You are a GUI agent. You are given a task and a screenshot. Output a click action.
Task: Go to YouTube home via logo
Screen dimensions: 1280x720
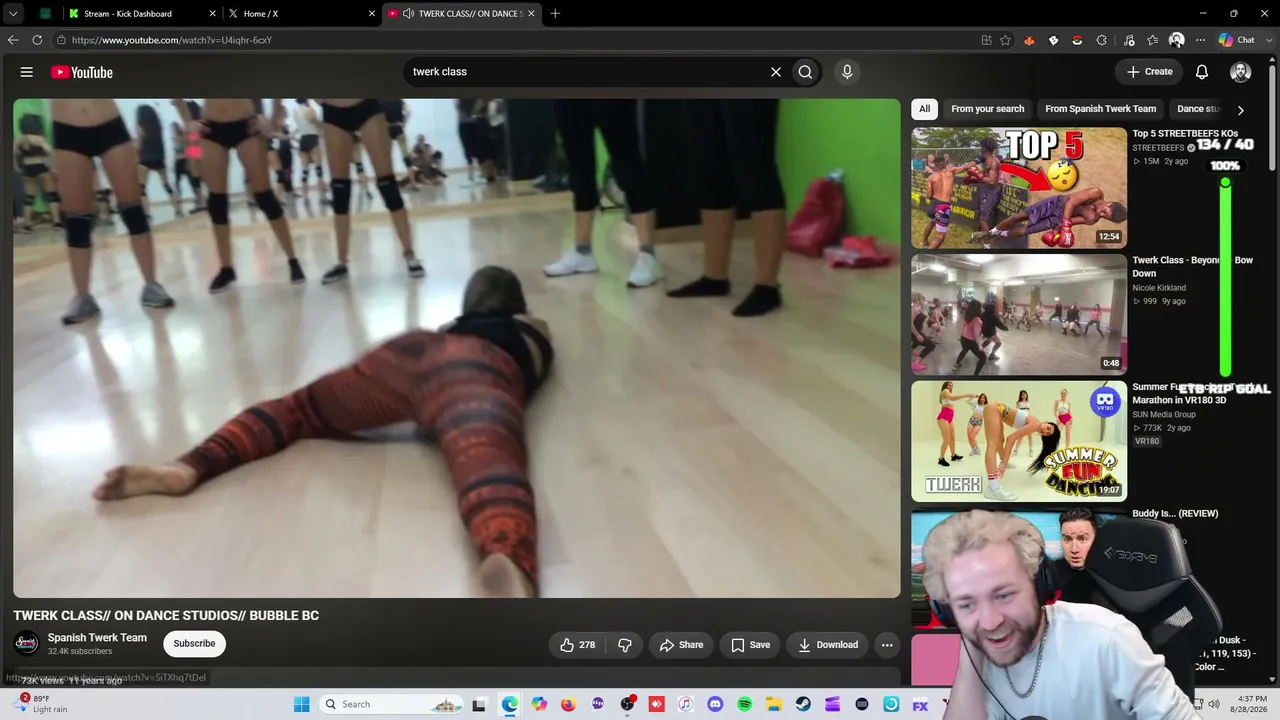pyautogui.click(x=82, y=72)
